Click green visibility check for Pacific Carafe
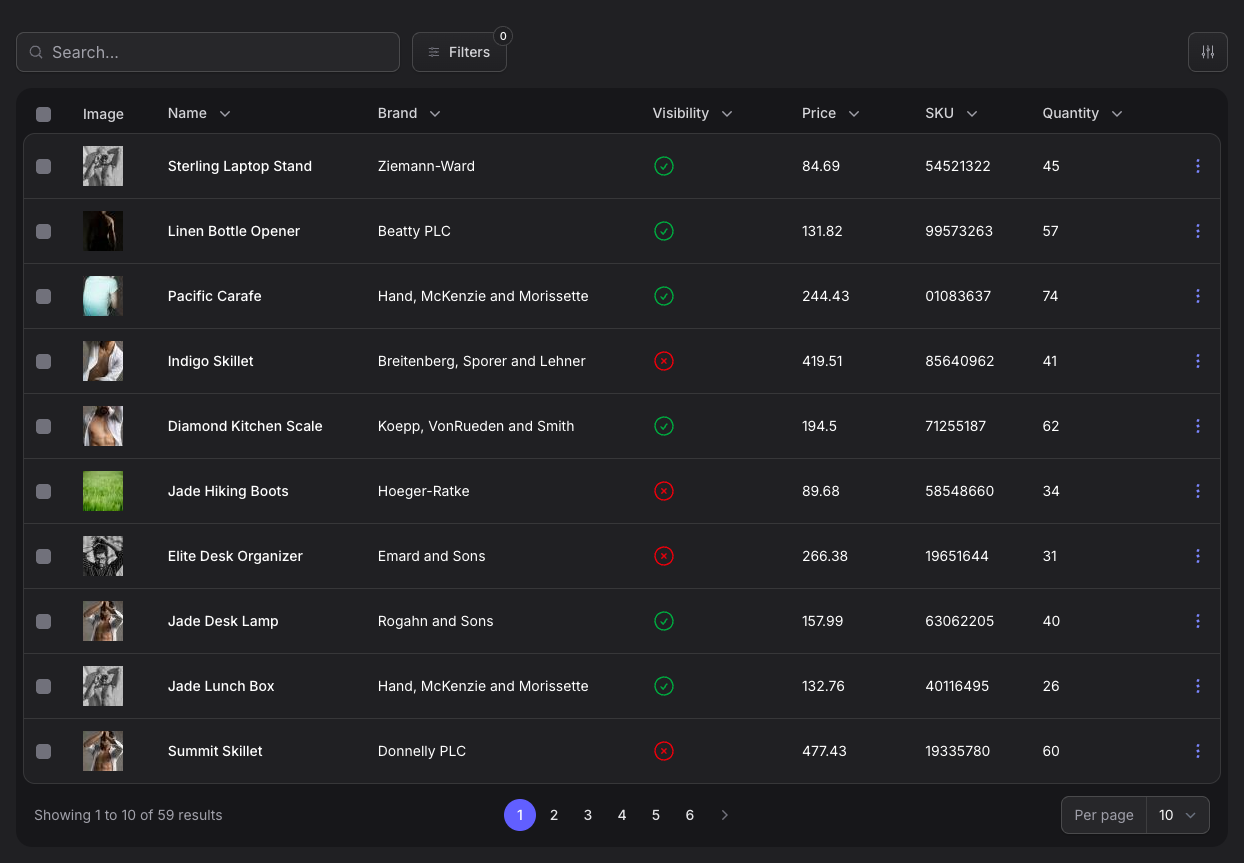 click(x=664, y=296)
